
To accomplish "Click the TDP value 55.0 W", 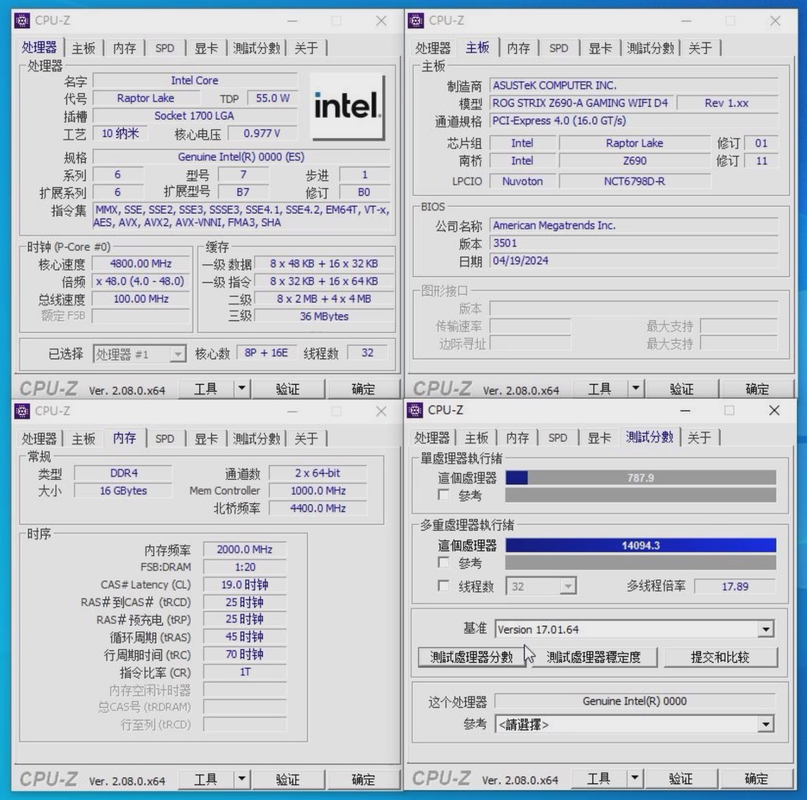I will [x=272, y=98].
